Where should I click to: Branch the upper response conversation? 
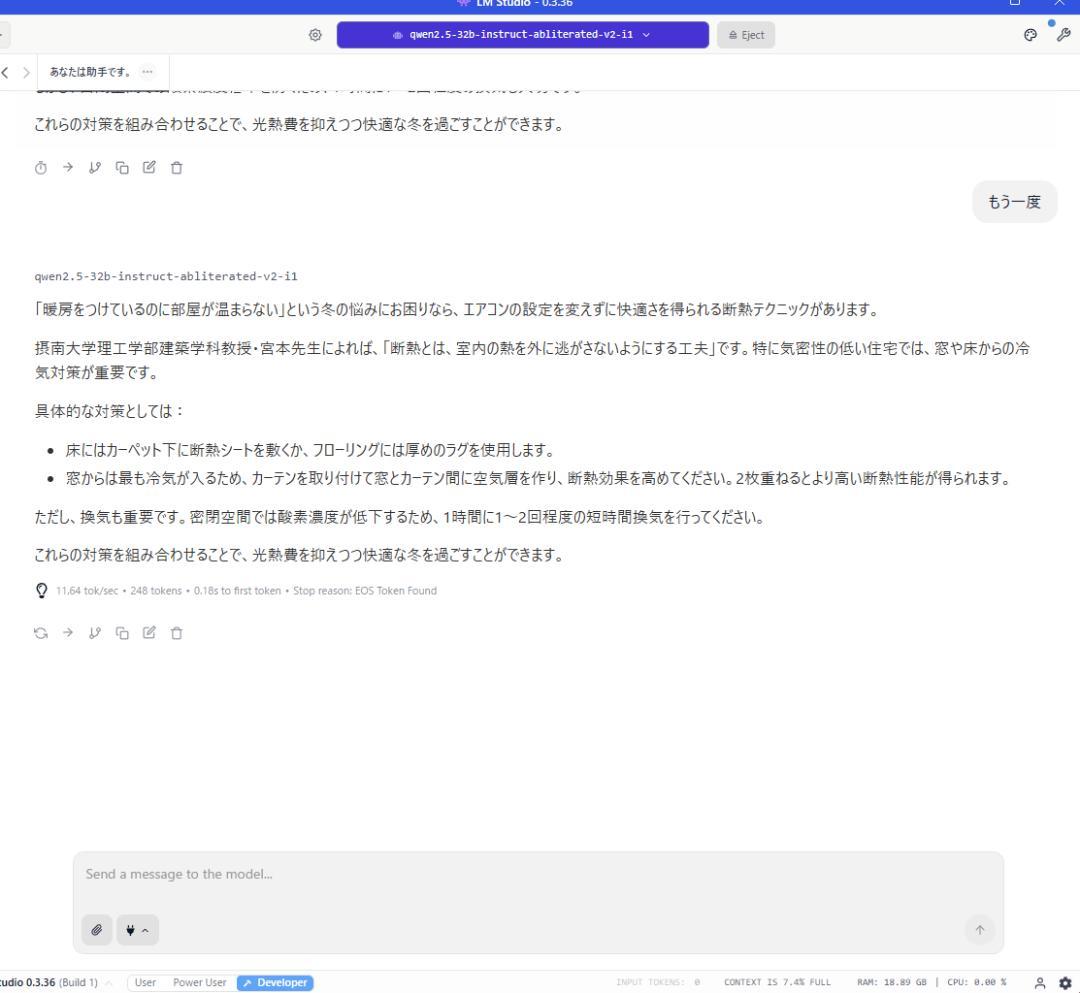click(95, 167)
